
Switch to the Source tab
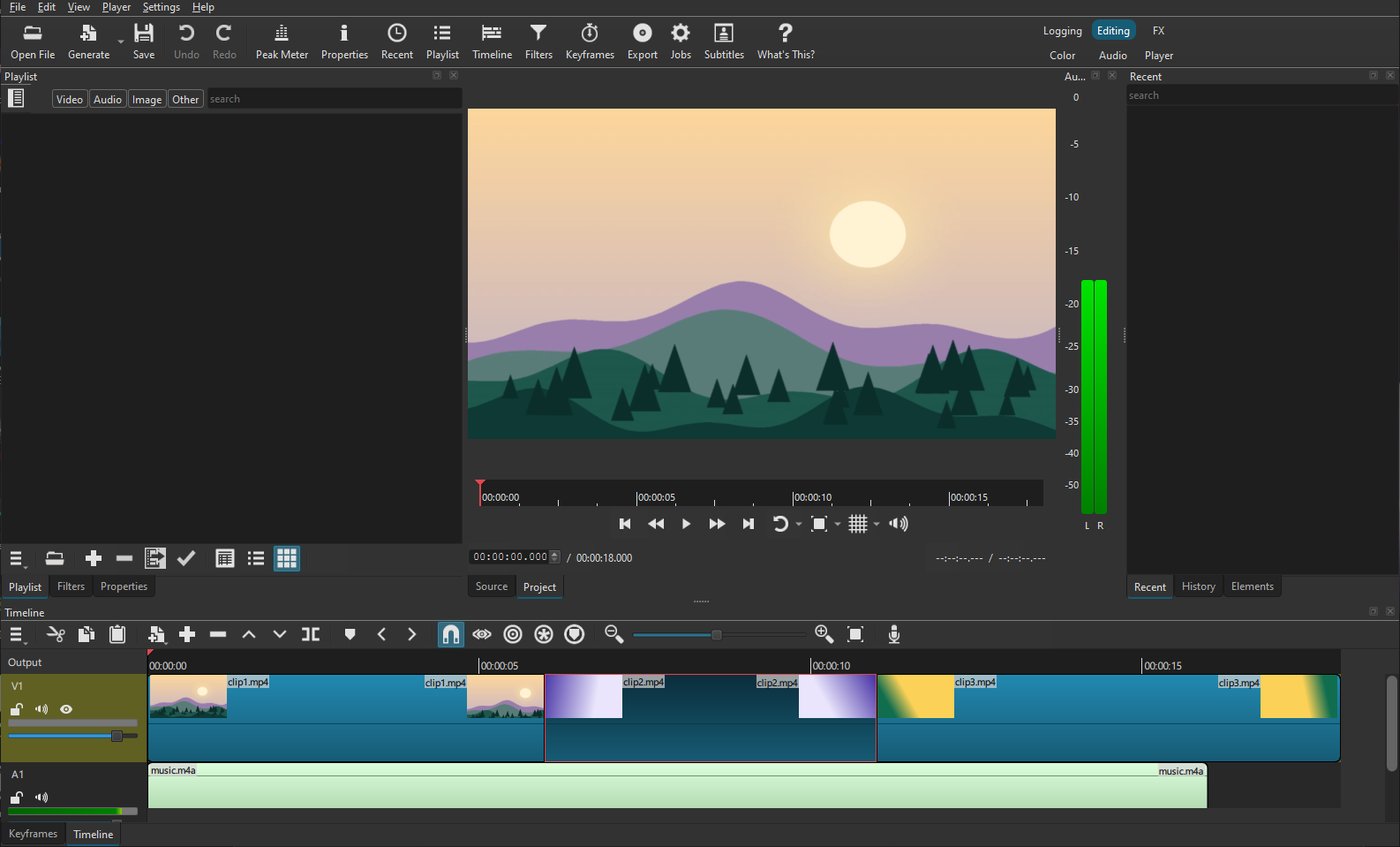click(491, 586)
